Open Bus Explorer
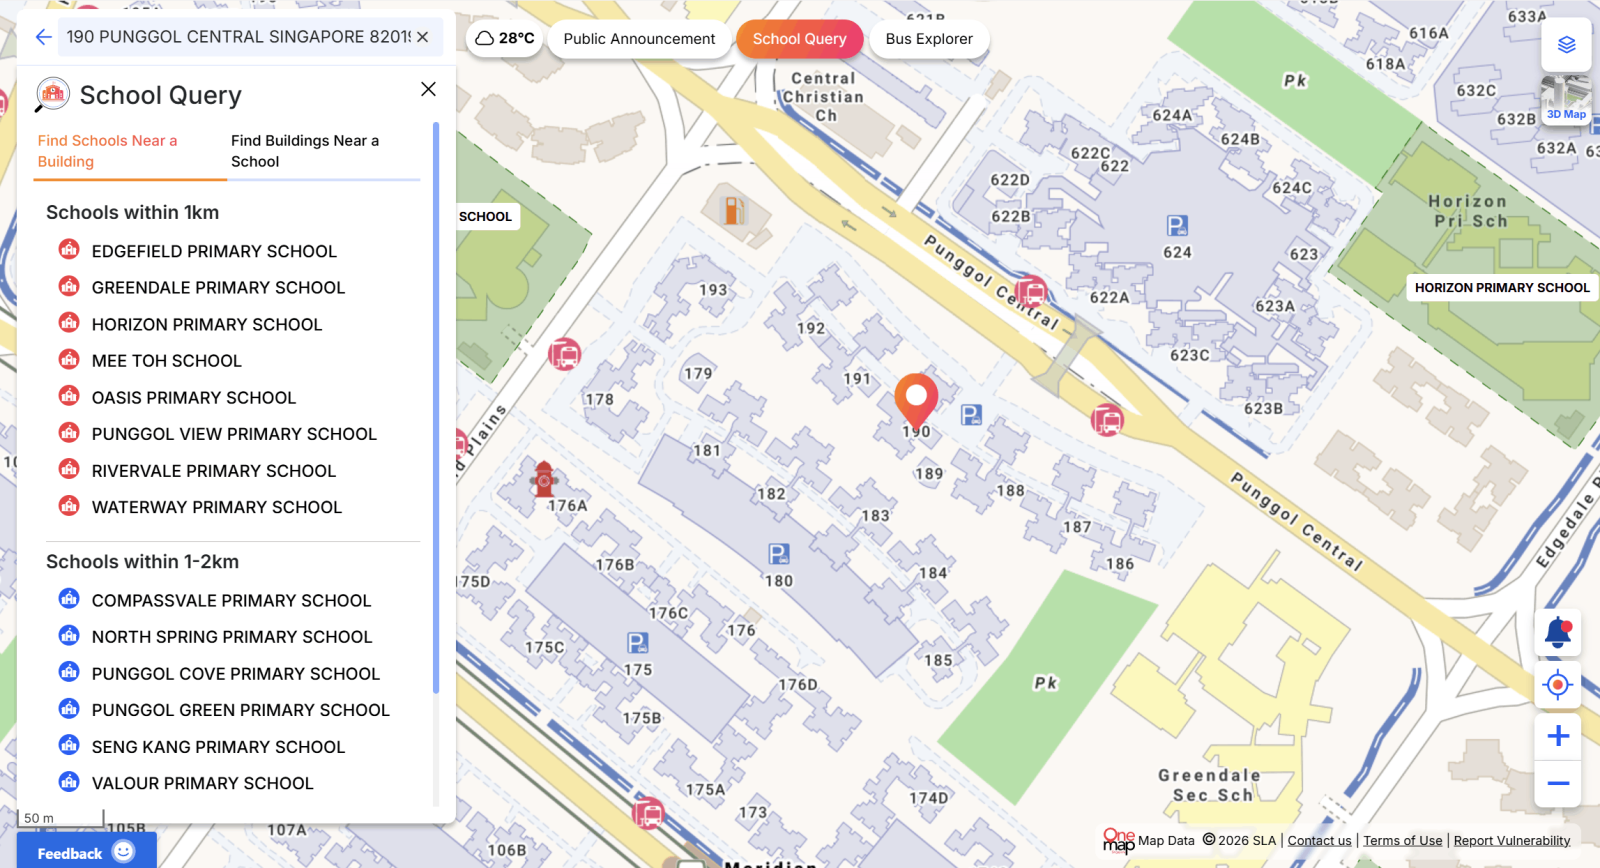The height and width of the screenshot is (868, 1600). pyautogui.click(x=929, y=39)
